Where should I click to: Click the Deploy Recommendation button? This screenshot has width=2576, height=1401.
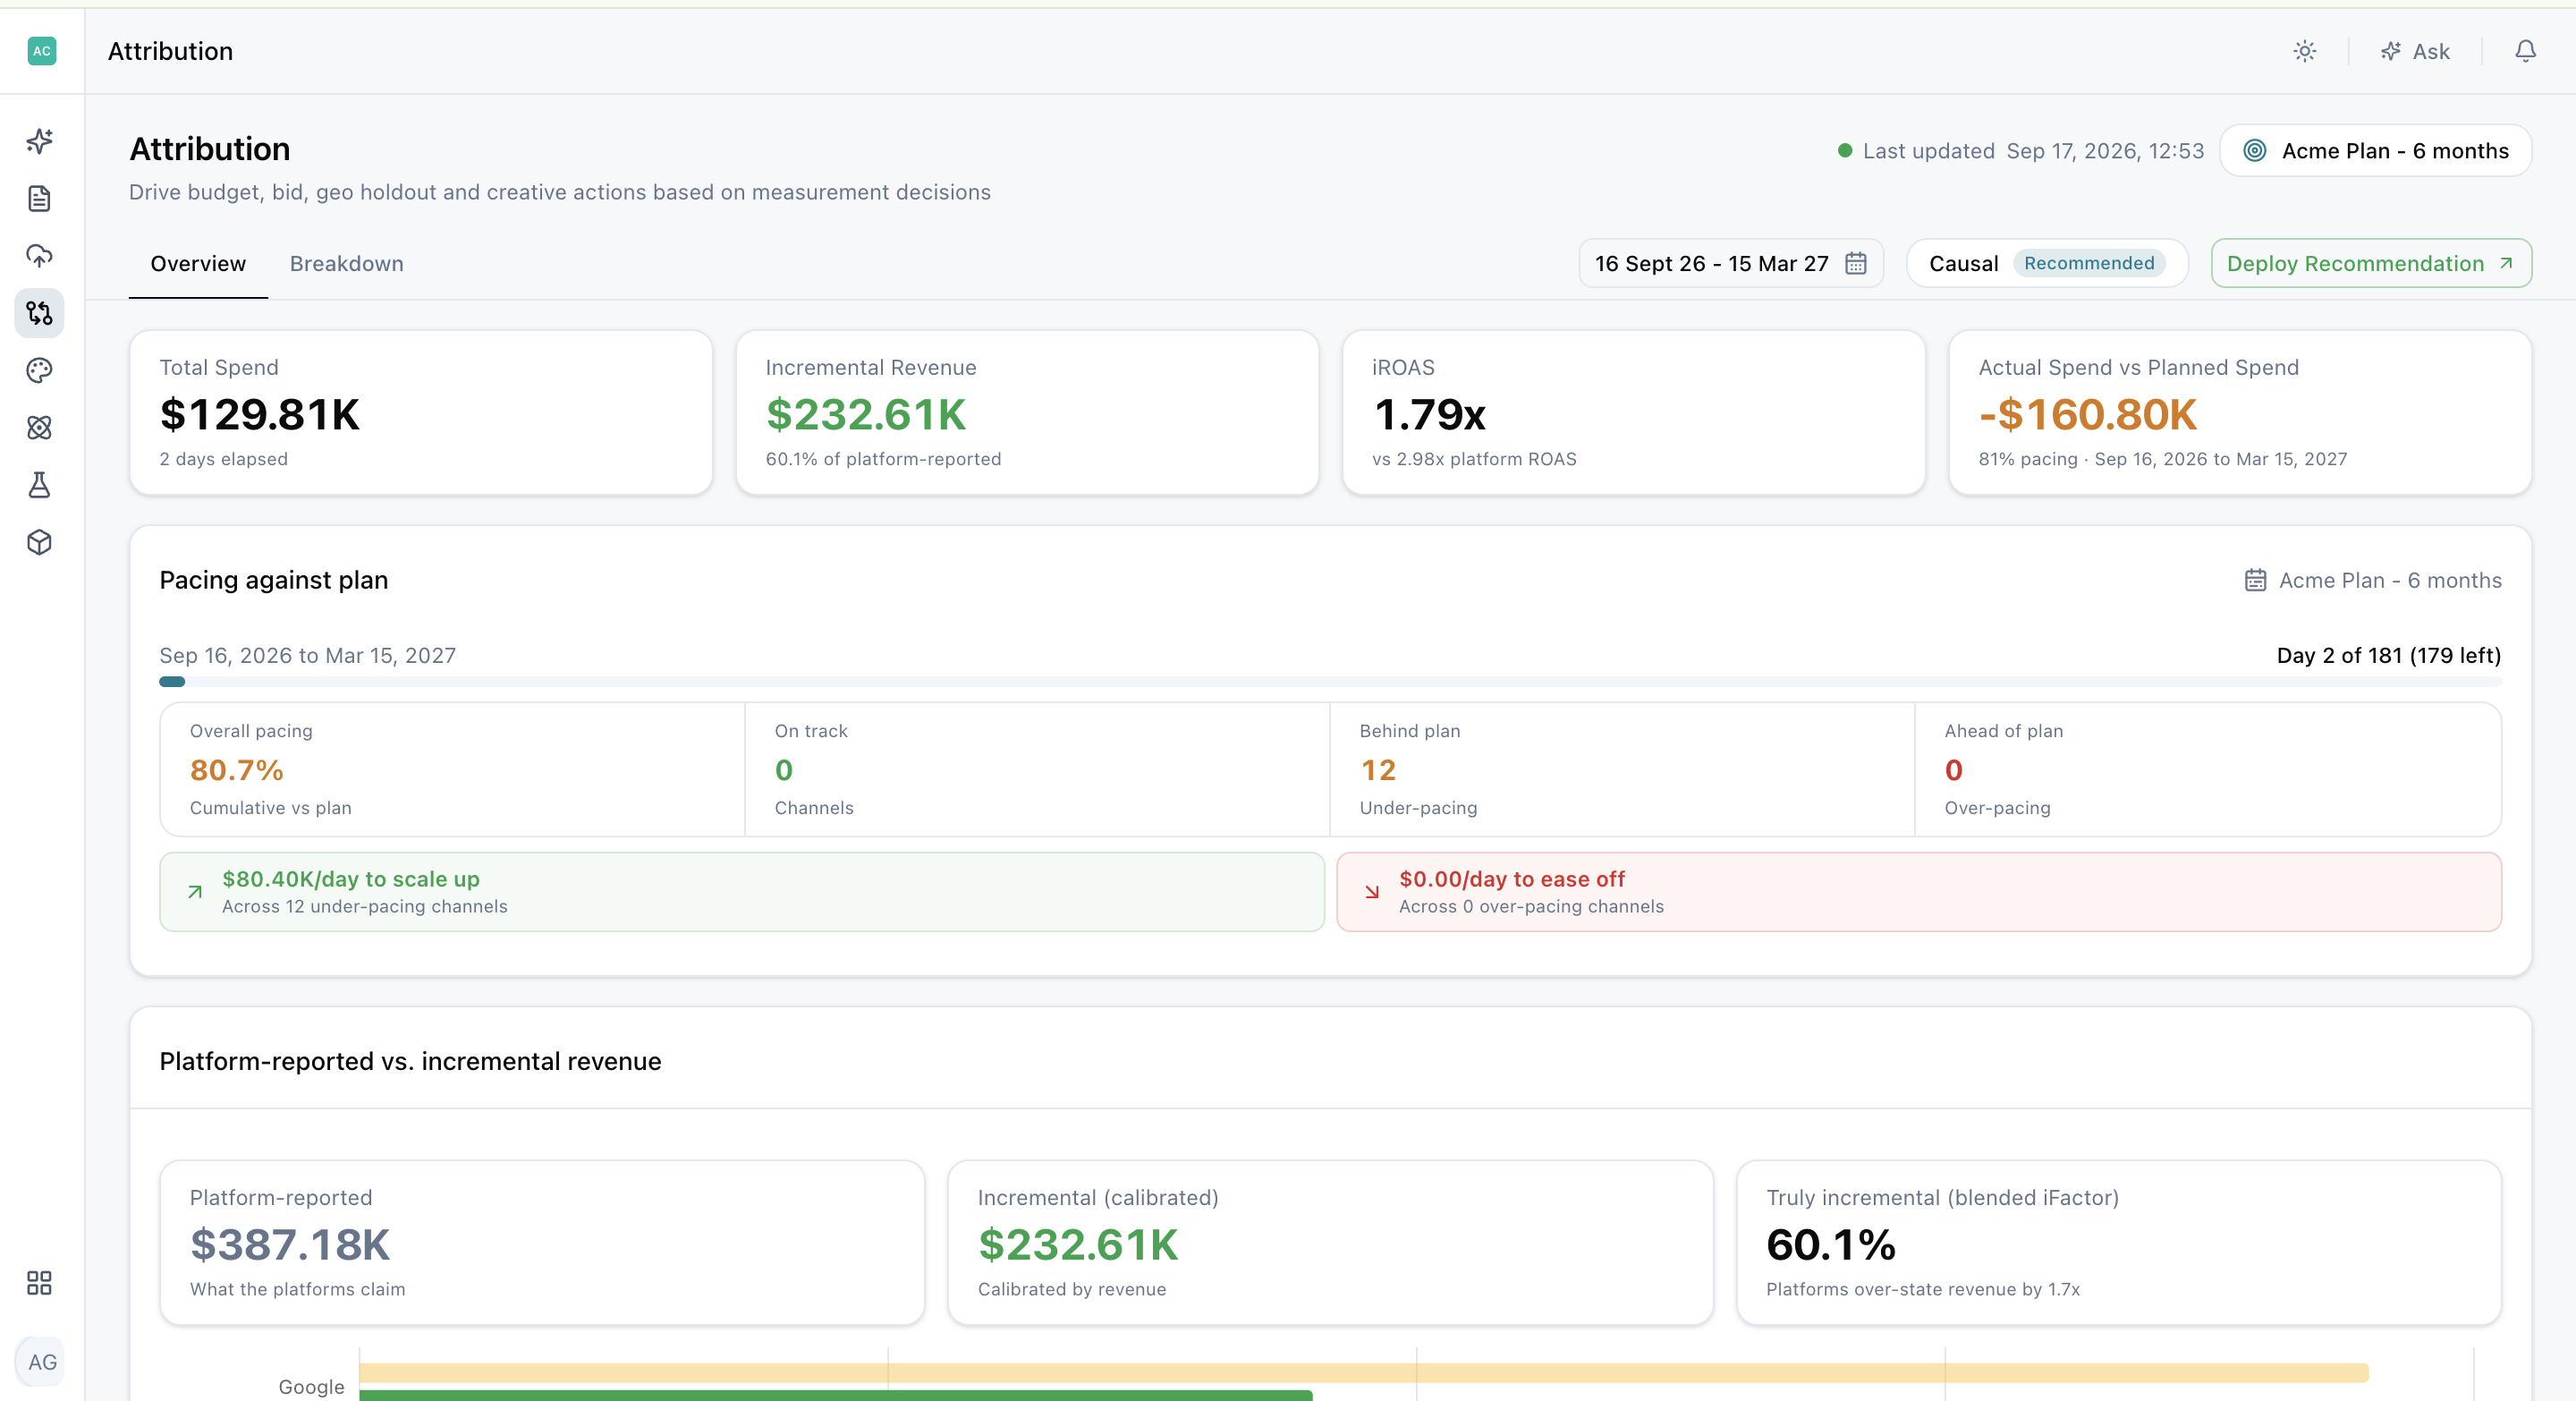(2371, 264)
